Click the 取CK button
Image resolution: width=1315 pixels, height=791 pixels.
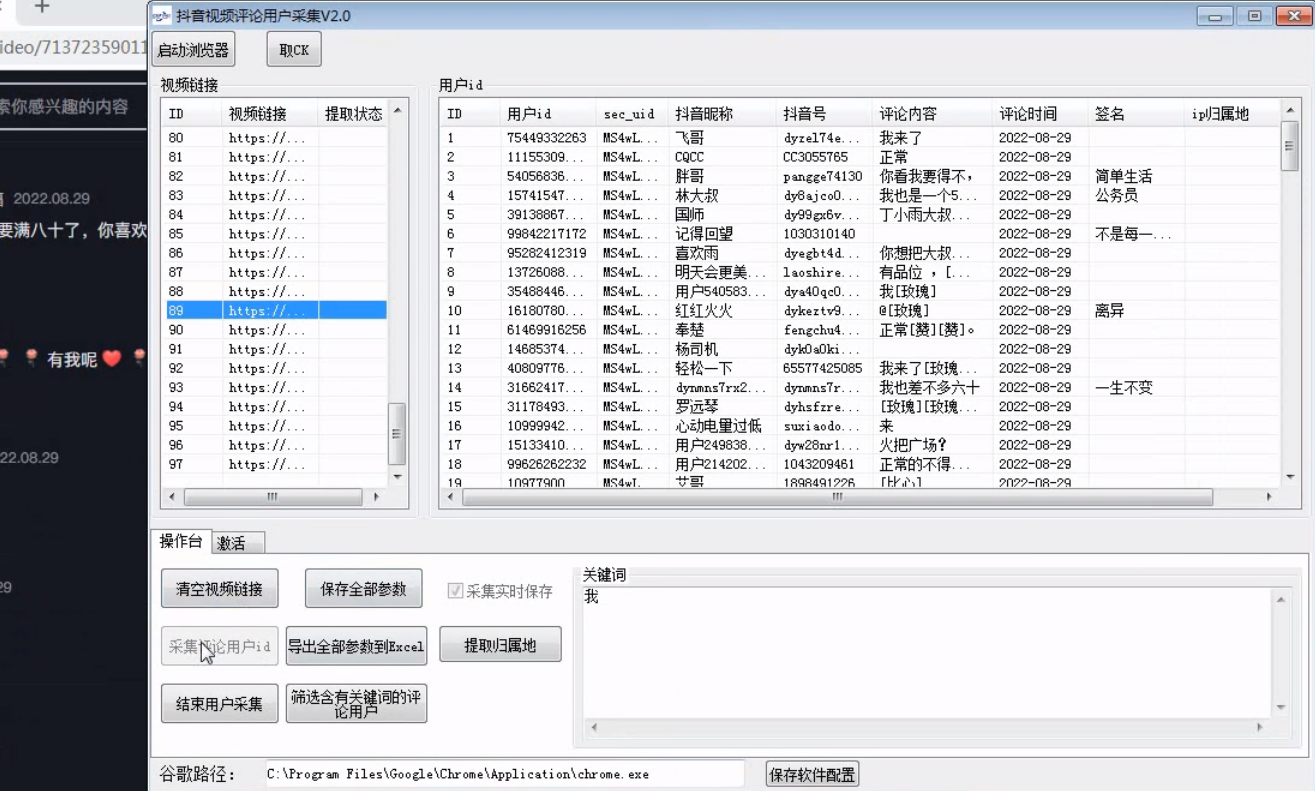(x=294, y=50)
